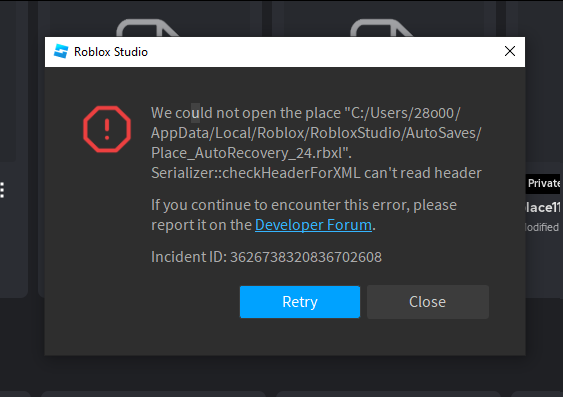Screen dimensions: 563x397
Task: Click the left file thumbnail icon behind dialog
Action: 147,28
